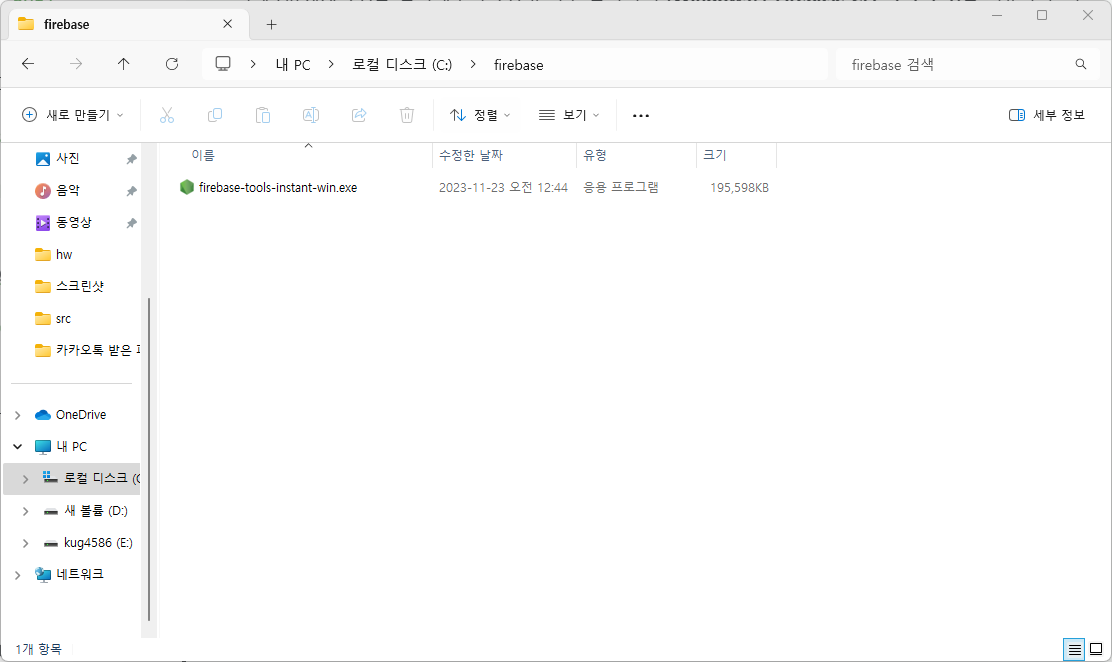Click the Share icon in toolbar

[x=359, y=115]
